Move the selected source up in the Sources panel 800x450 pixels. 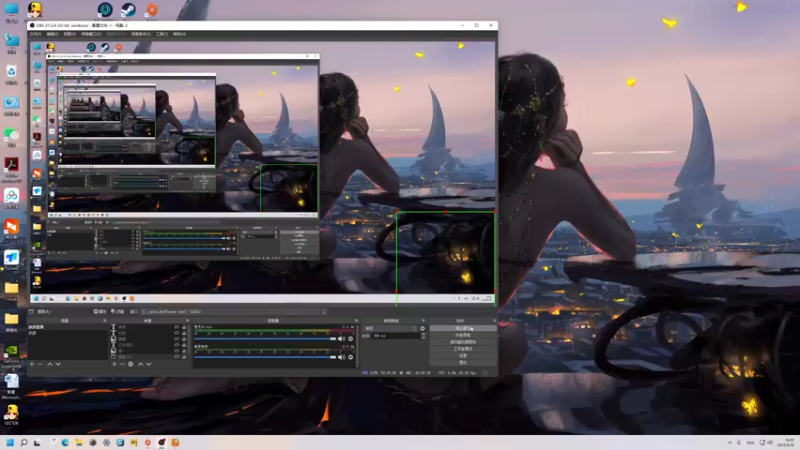(140, 364)
